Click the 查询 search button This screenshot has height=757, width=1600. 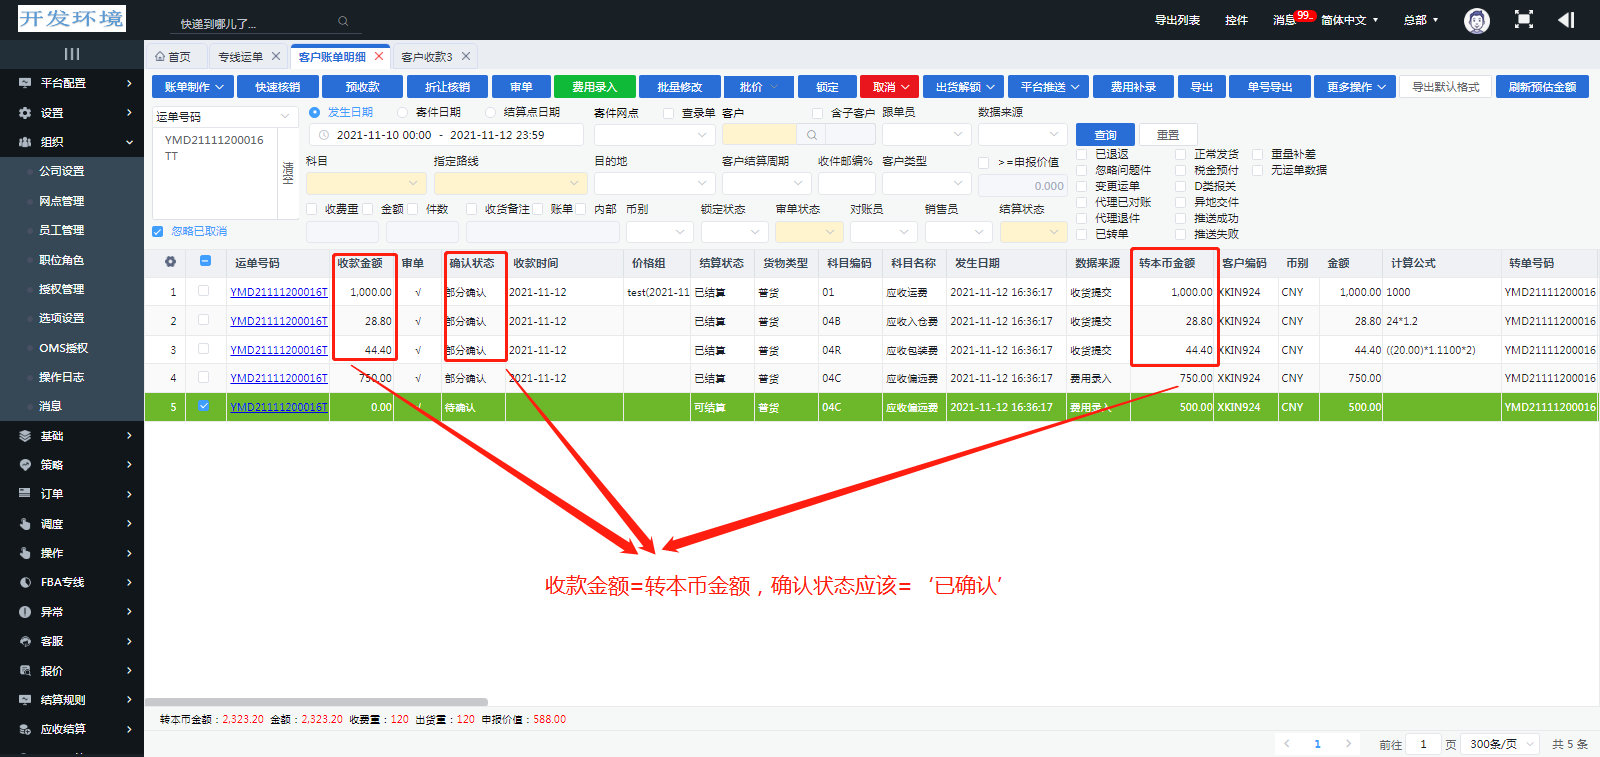click(x=1105, y=134)
